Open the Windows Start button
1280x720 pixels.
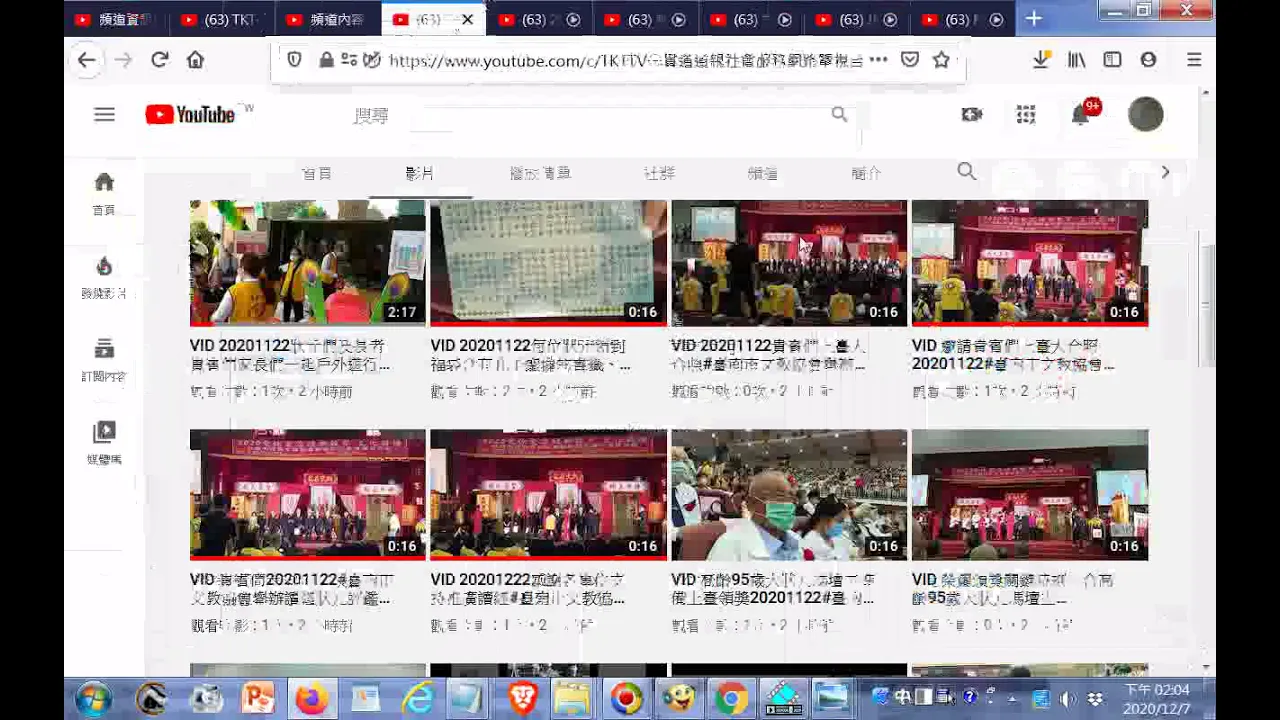[93, 697]
